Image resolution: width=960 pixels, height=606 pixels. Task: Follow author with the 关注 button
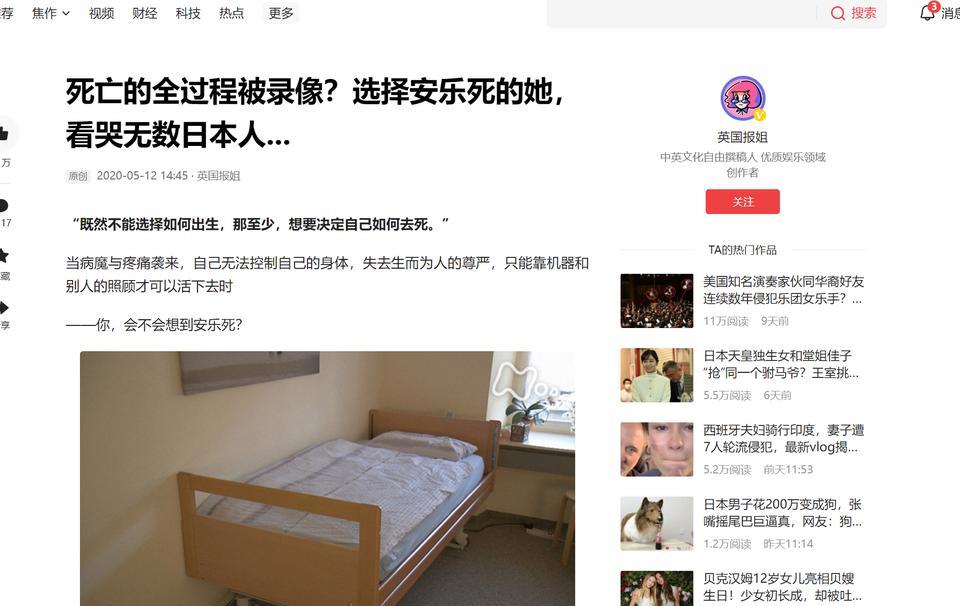743,201
